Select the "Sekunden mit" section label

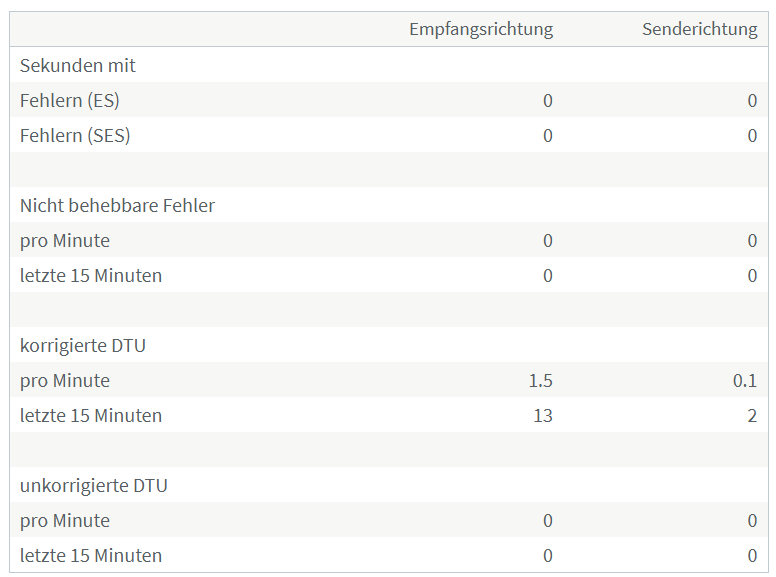78,65
